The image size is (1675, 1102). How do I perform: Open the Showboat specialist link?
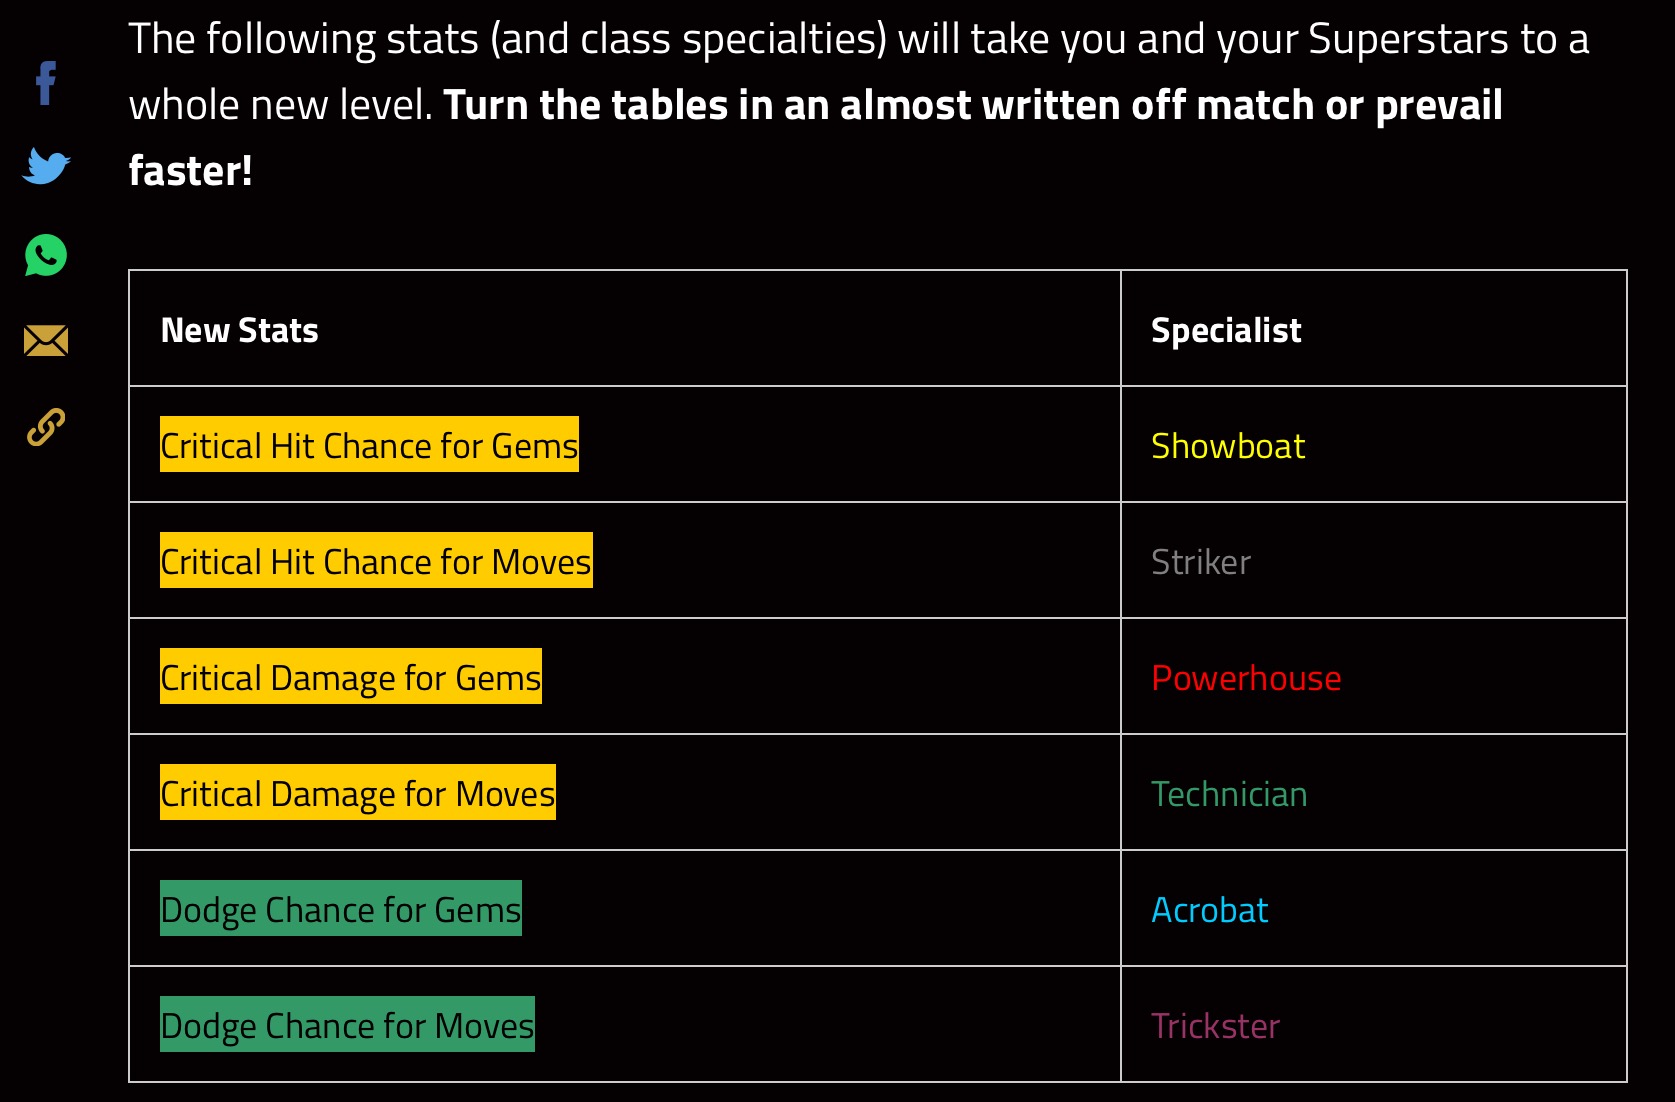pos(1228,446)
